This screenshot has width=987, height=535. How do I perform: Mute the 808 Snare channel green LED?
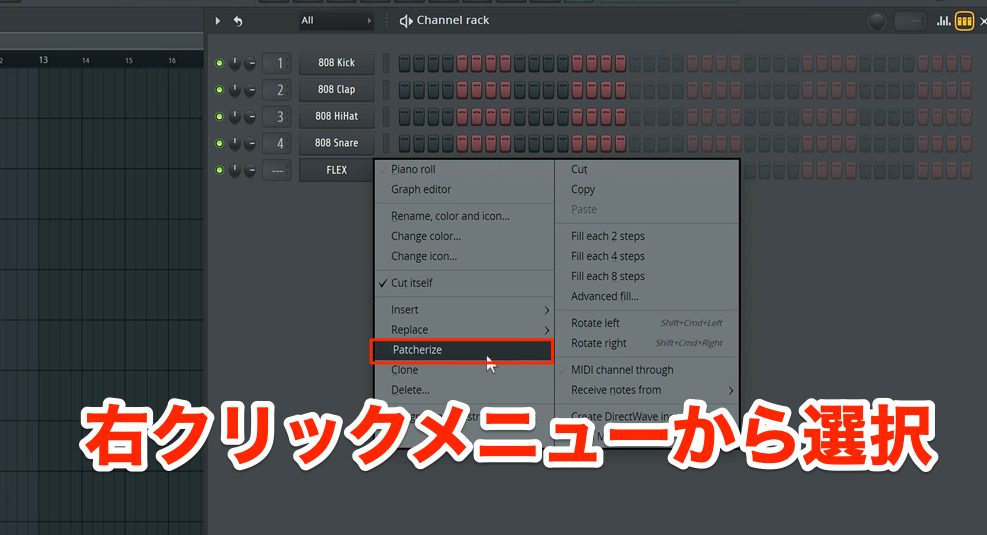[x=219, y=144]
